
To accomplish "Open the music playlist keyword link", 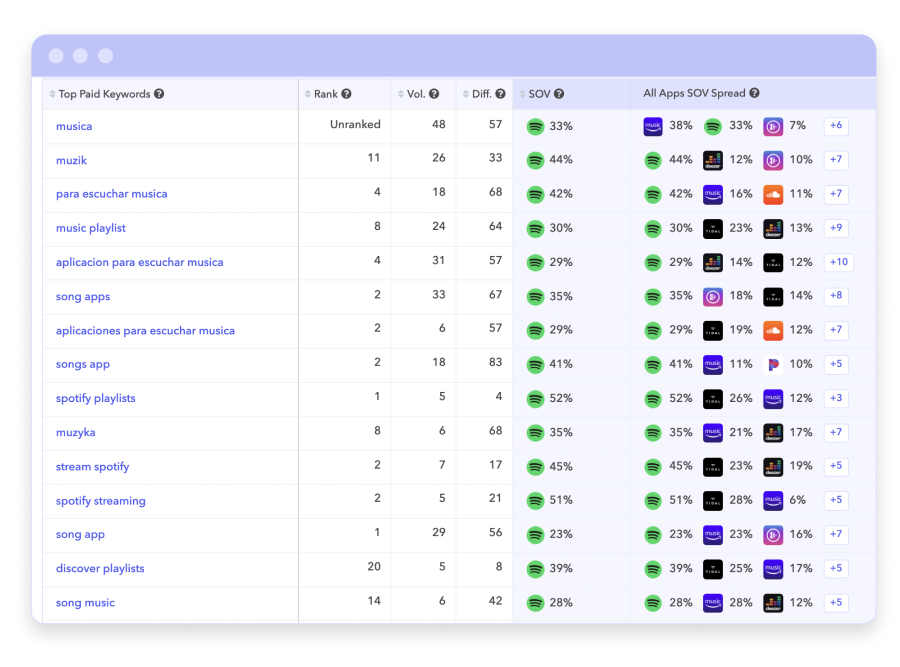I will [x=91, y=228].
